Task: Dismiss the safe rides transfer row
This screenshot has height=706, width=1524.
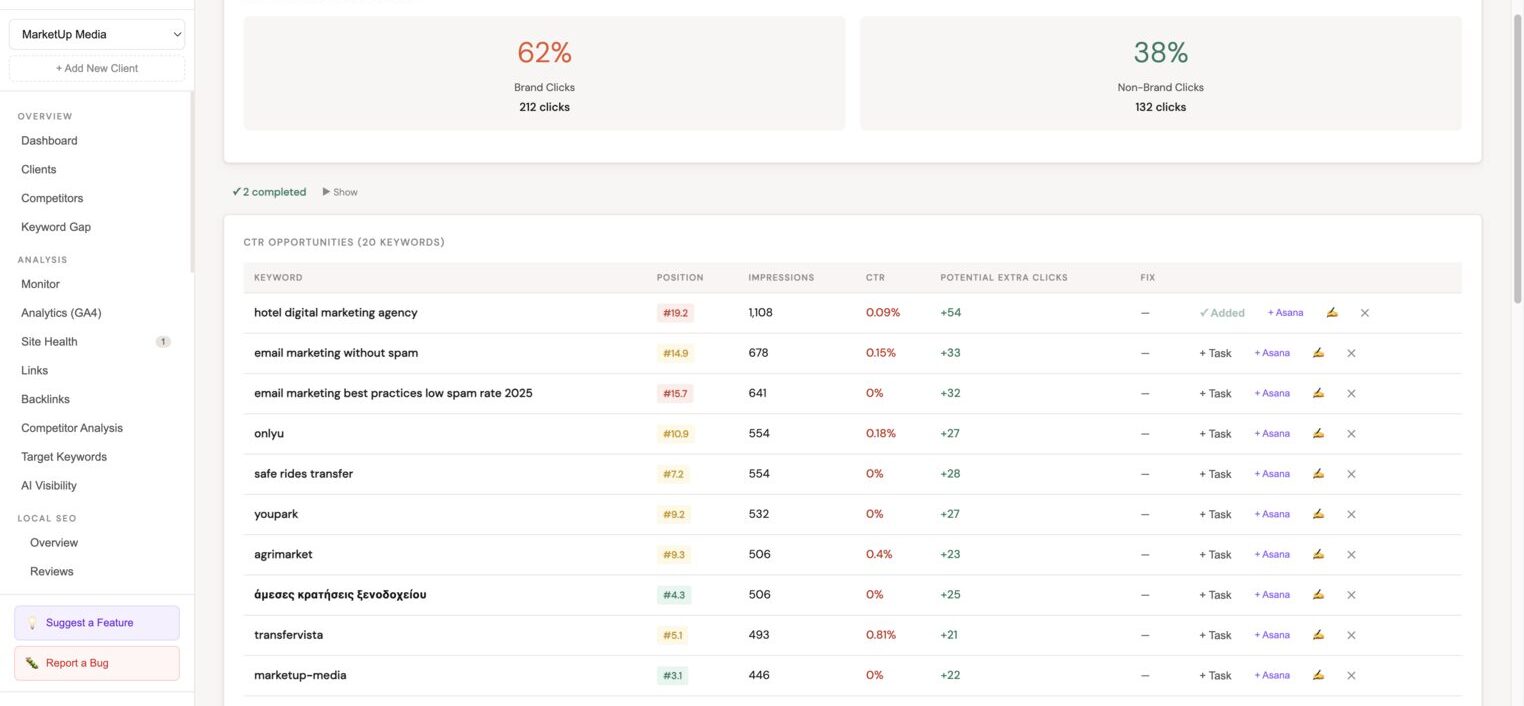Action: click(x=1351, y=474)
